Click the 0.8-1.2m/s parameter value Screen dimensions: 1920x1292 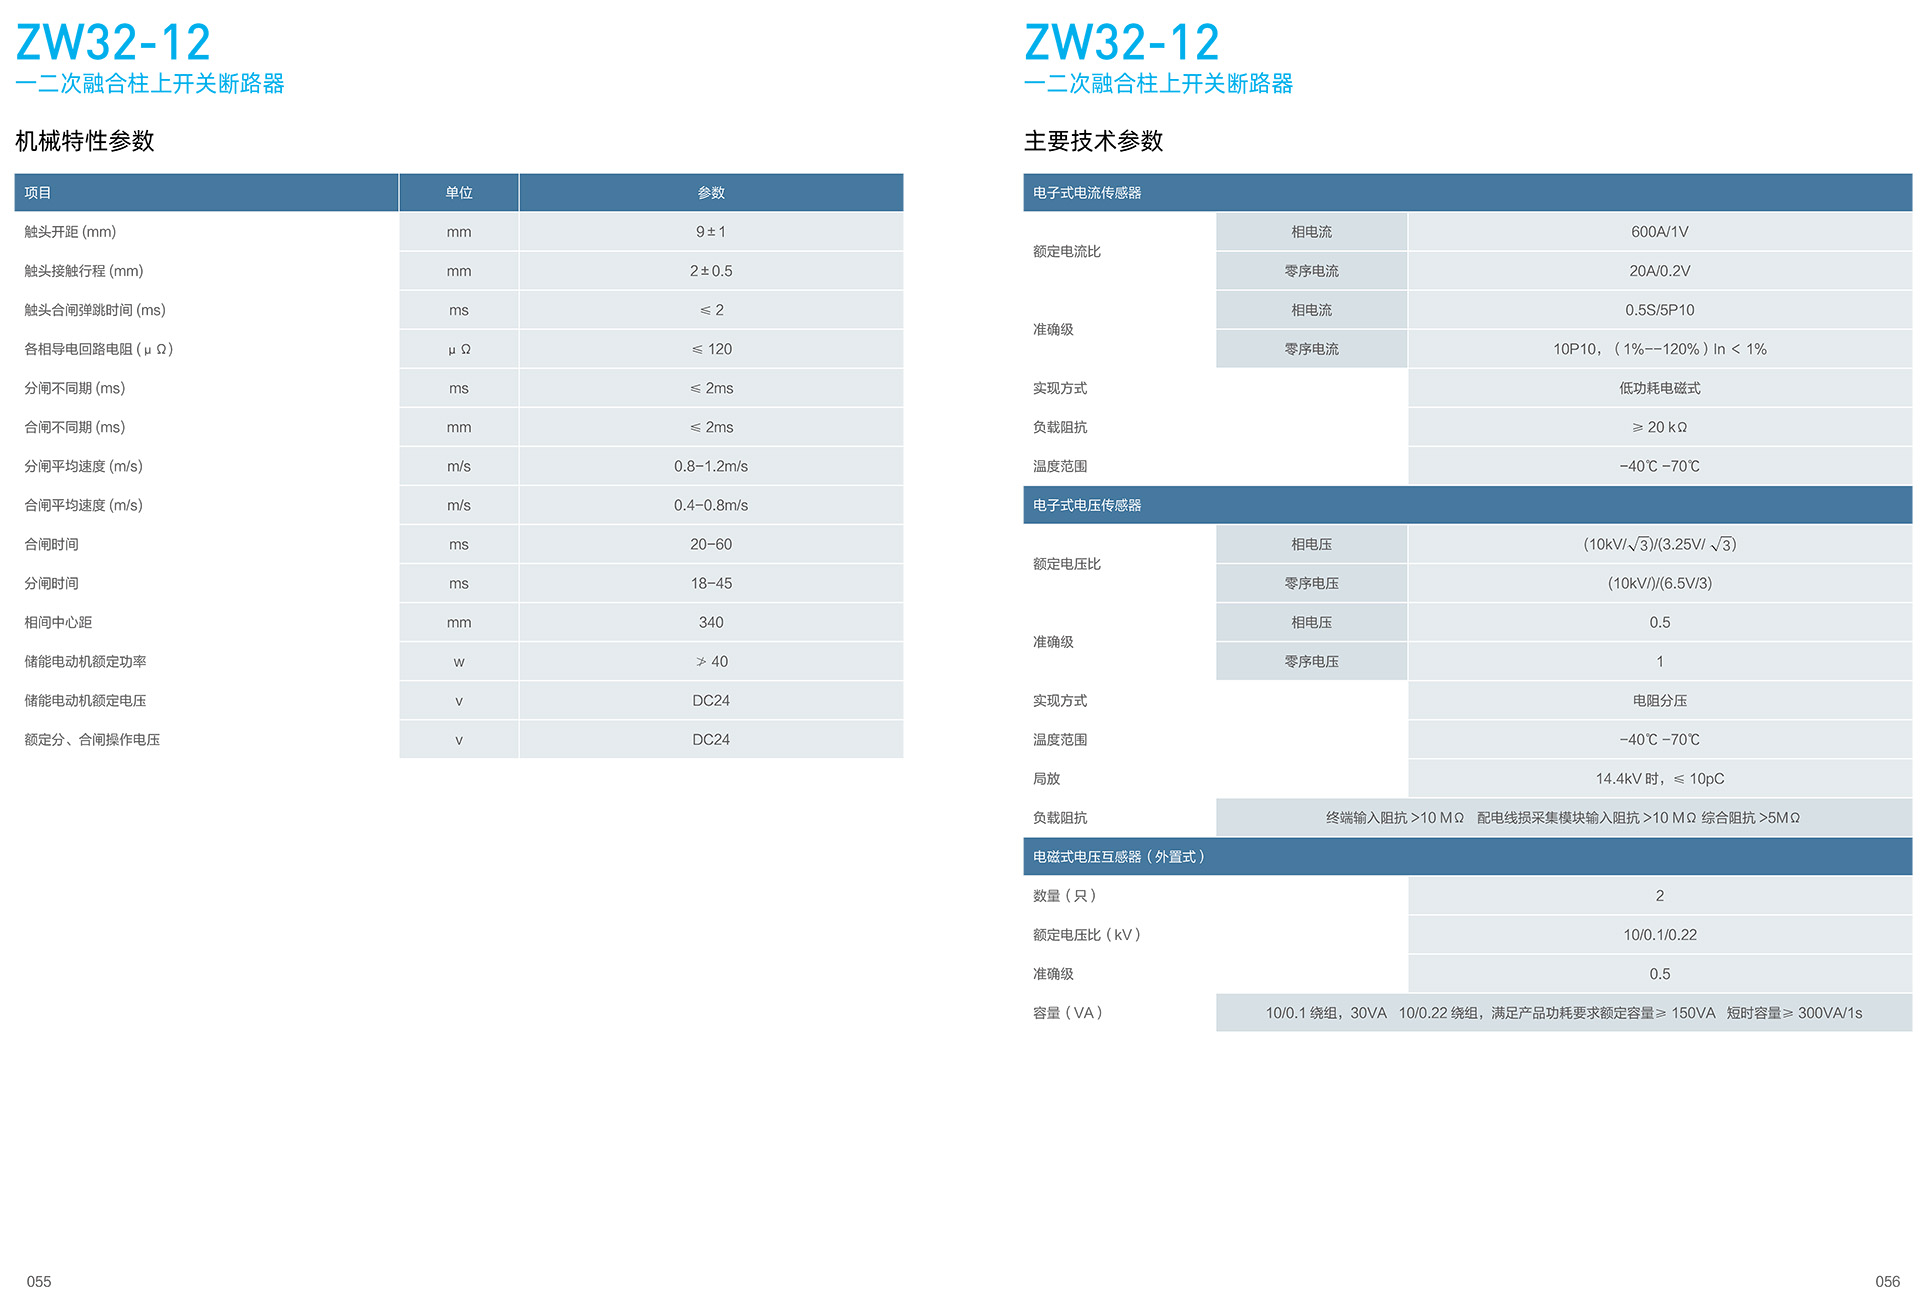pos(711,466)
